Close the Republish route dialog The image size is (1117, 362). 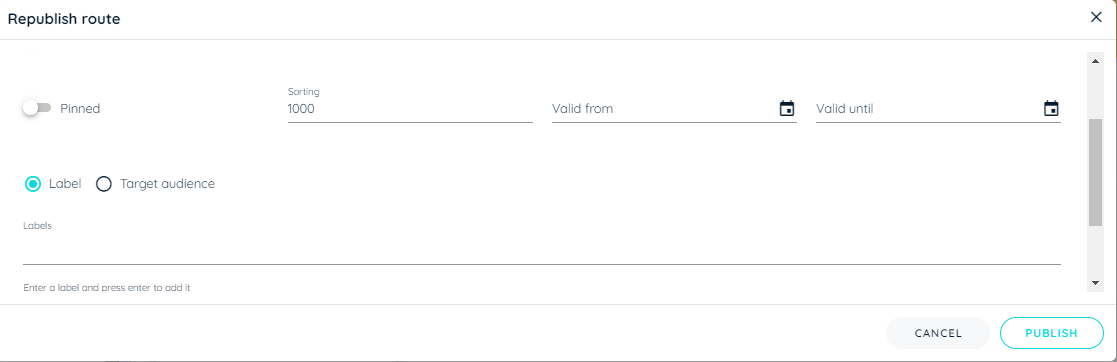[x=1096, y=18]
